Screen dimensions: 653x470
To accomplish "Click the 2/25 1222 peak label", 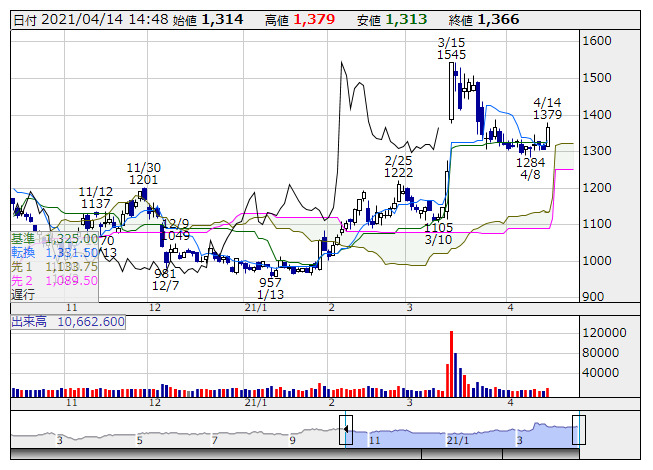I will coord(399,167).
